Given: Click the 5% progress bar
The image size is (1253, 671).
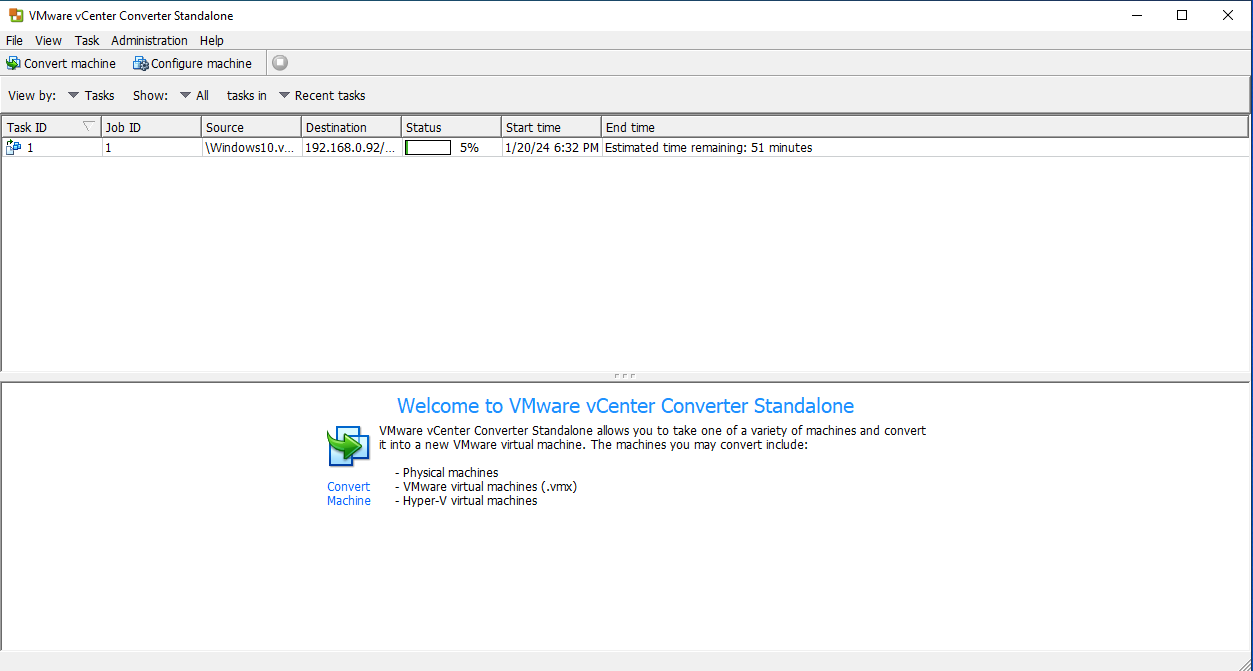Looking at the screenshot, I should [x=428, y=147].
